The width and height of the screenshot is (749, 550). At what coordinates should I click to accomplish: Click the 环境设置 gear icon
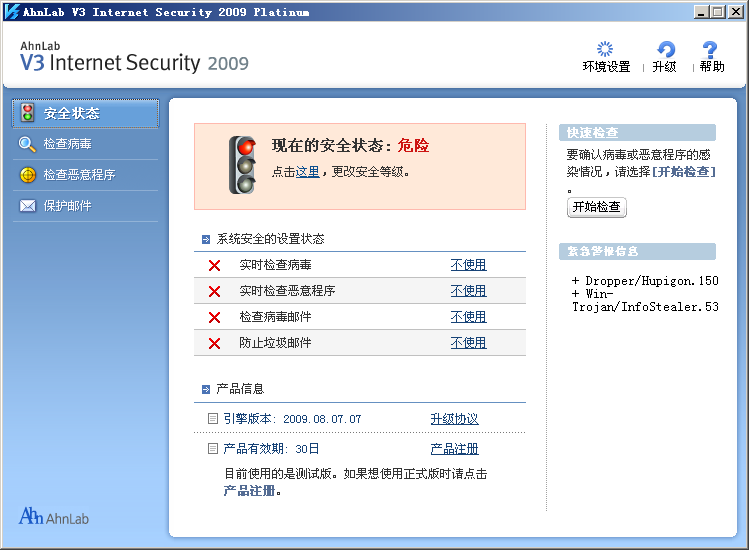[x=605, y=50]
